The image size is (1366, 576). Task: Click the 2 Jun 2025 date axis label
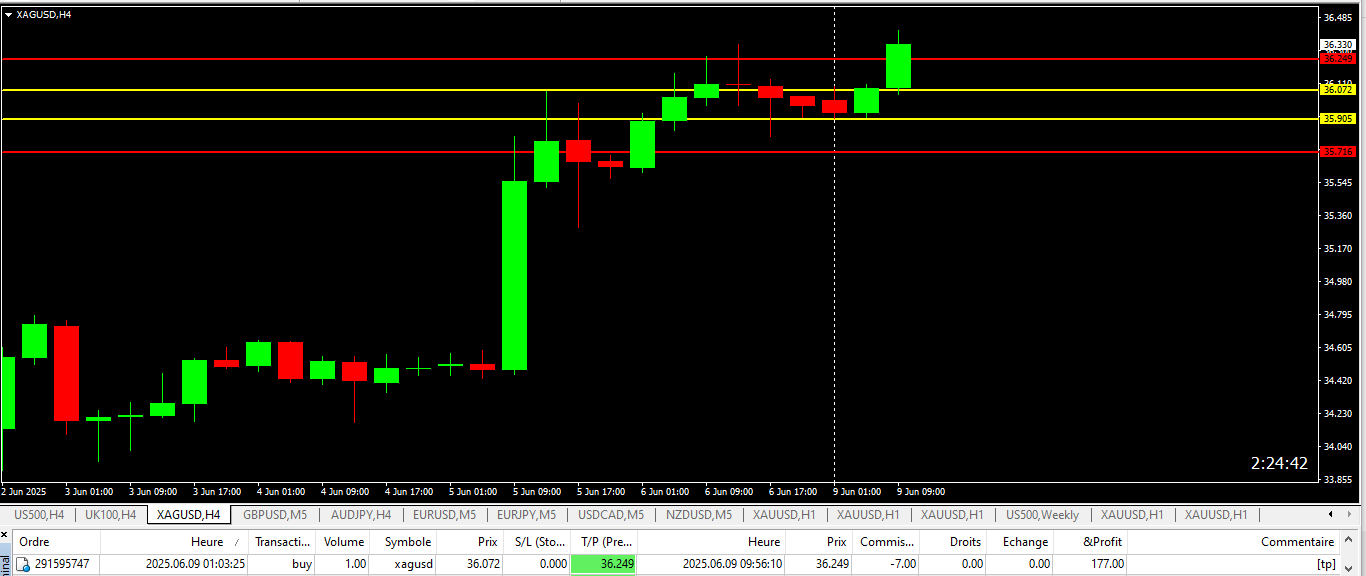tap(25, 491)
